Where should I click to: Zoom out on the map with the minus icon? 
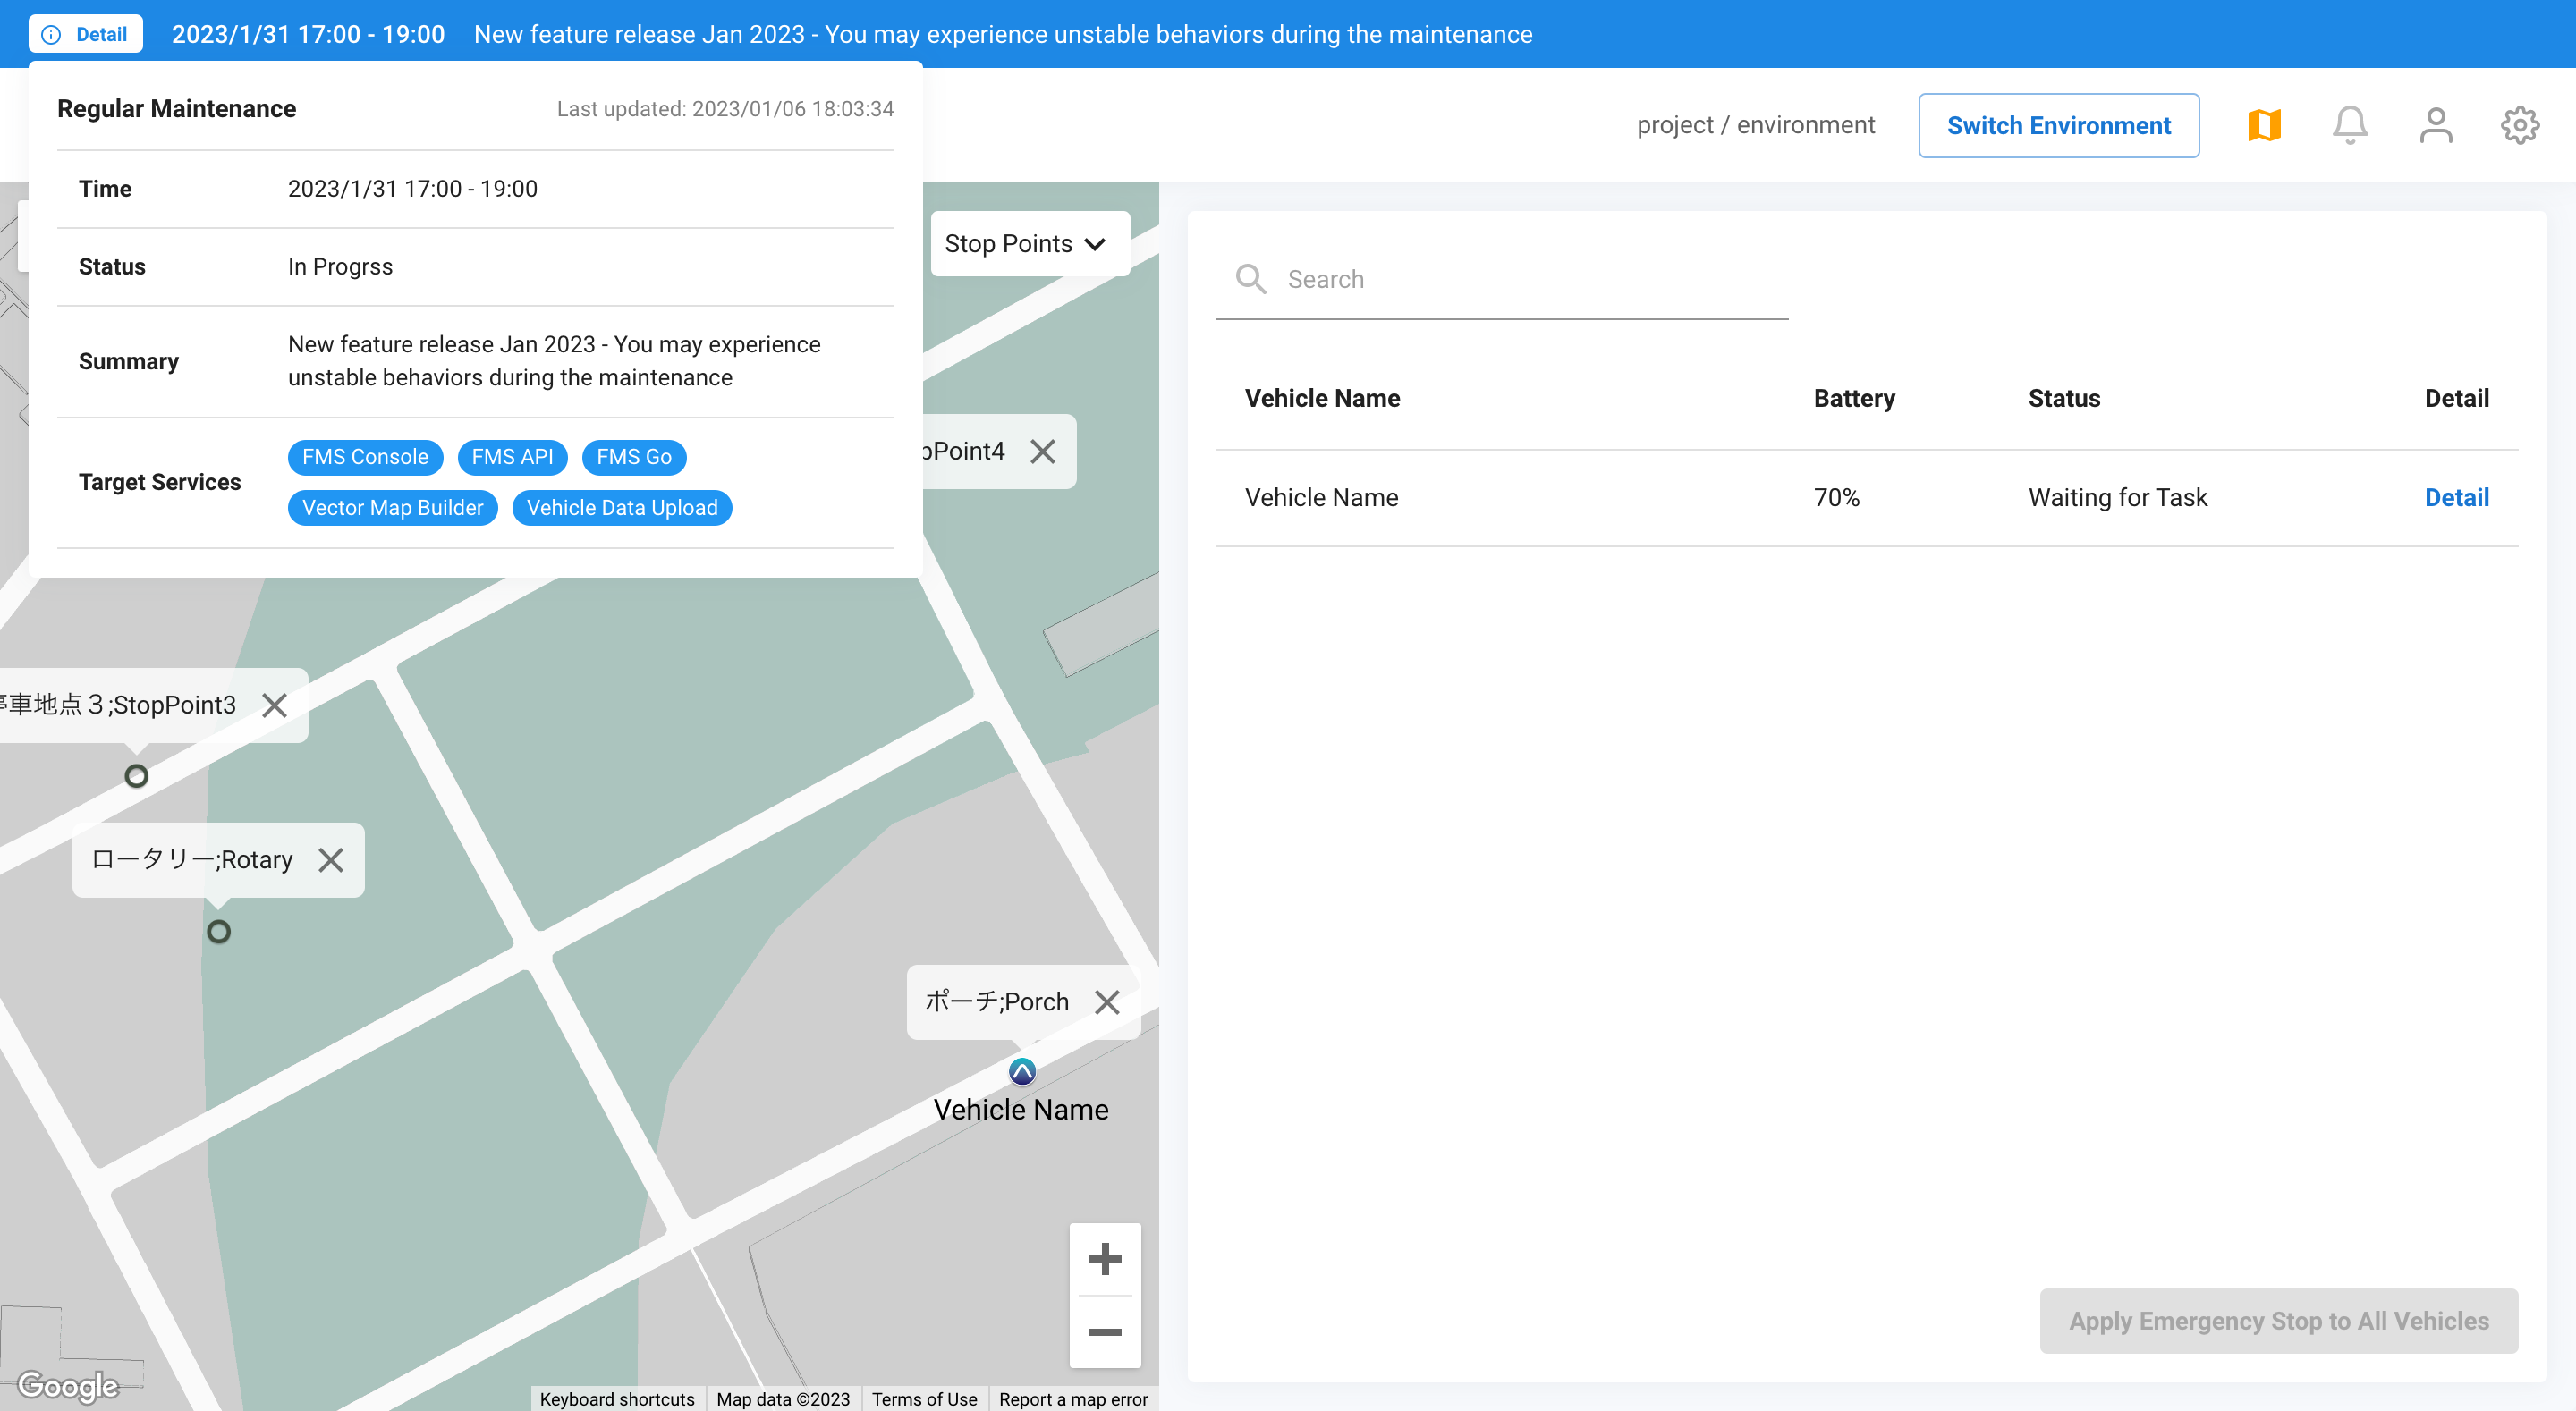[1105, 1332]
